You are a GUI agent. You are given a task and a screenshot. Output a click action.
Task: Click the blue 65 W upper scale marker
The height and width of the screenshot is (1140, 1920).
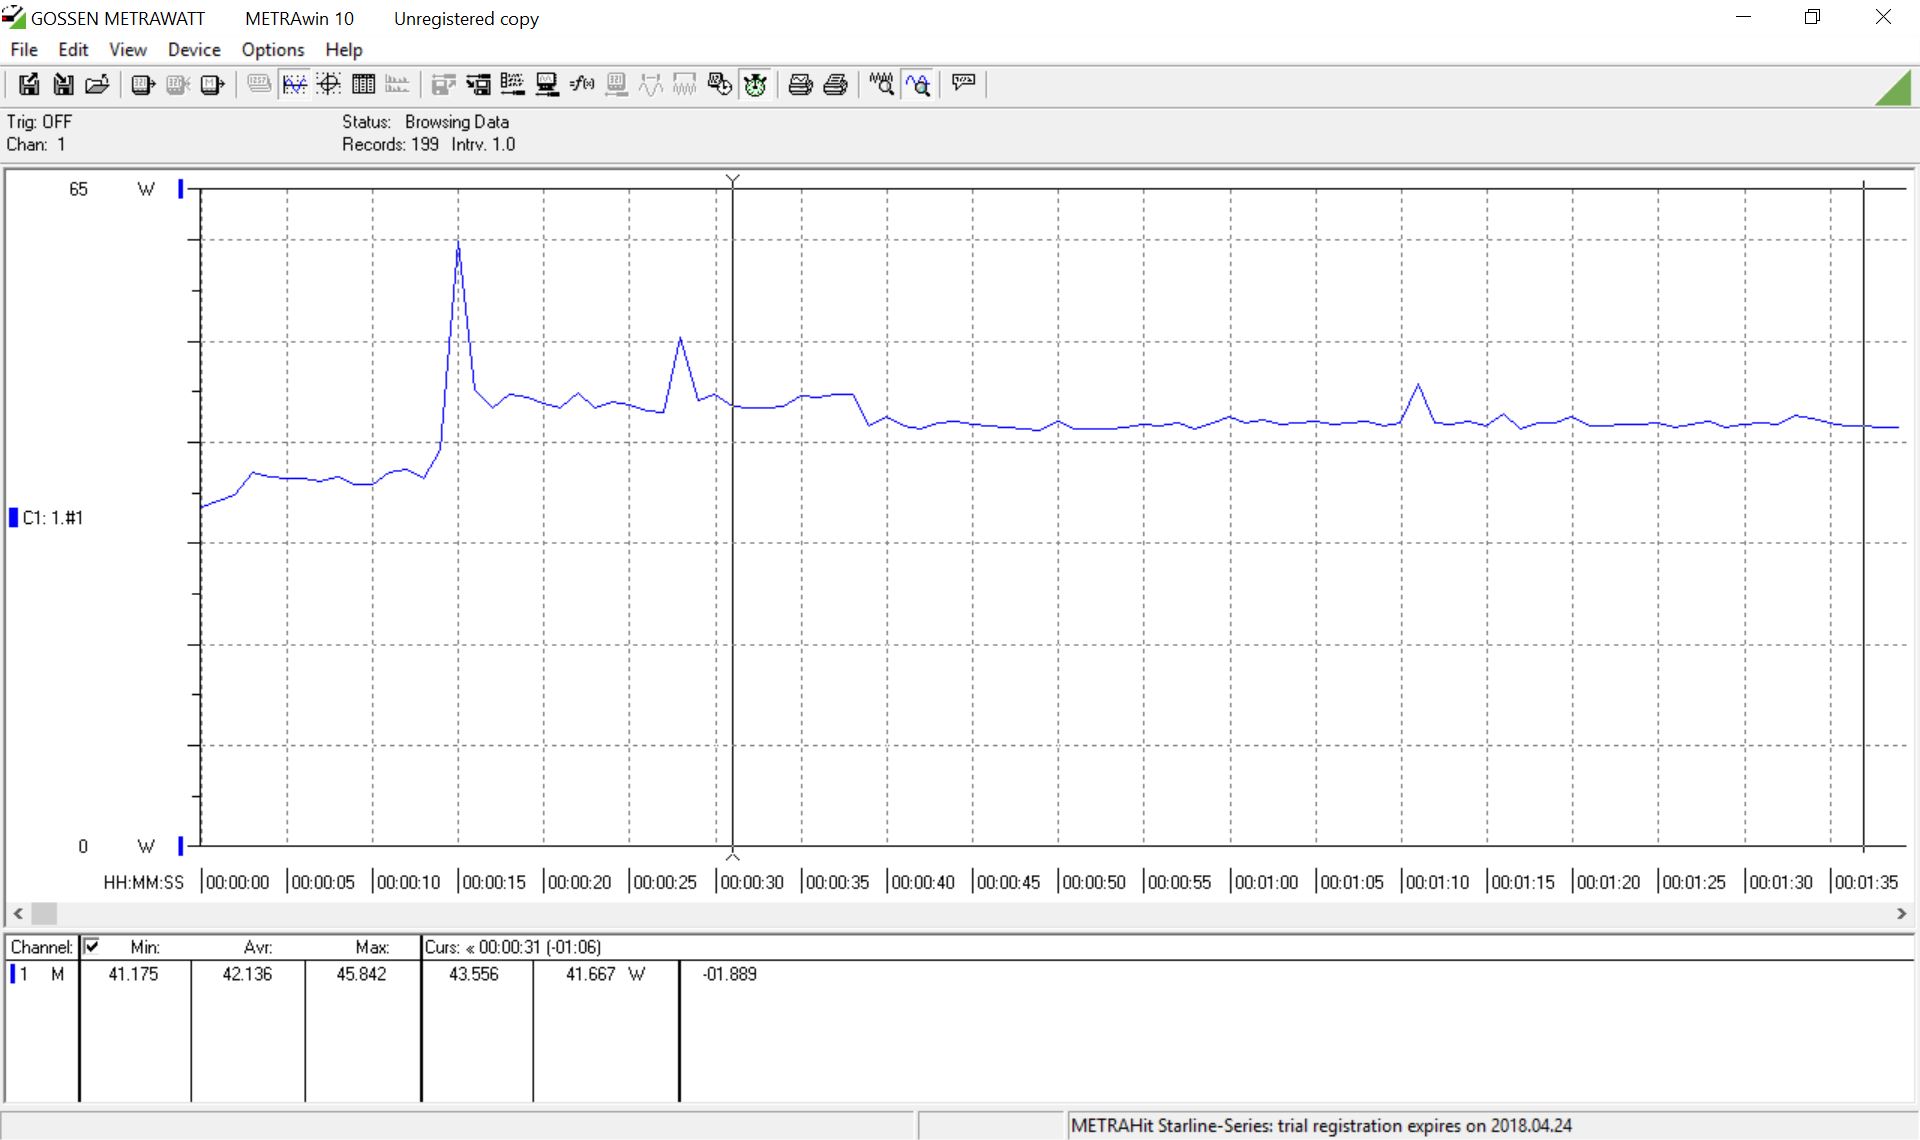pyautogui.click(x=181, y=188)
